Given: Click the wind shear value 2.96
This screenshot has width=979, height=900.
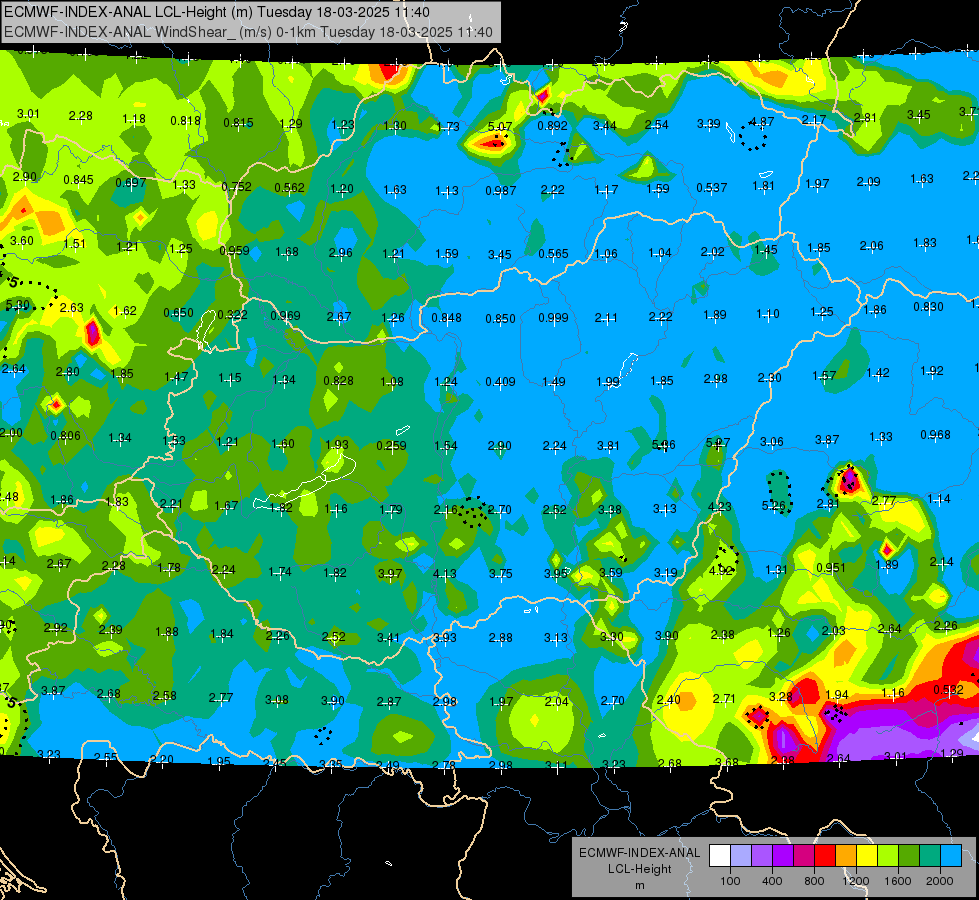Looking at the screenshot, I should tap(341, 252).
